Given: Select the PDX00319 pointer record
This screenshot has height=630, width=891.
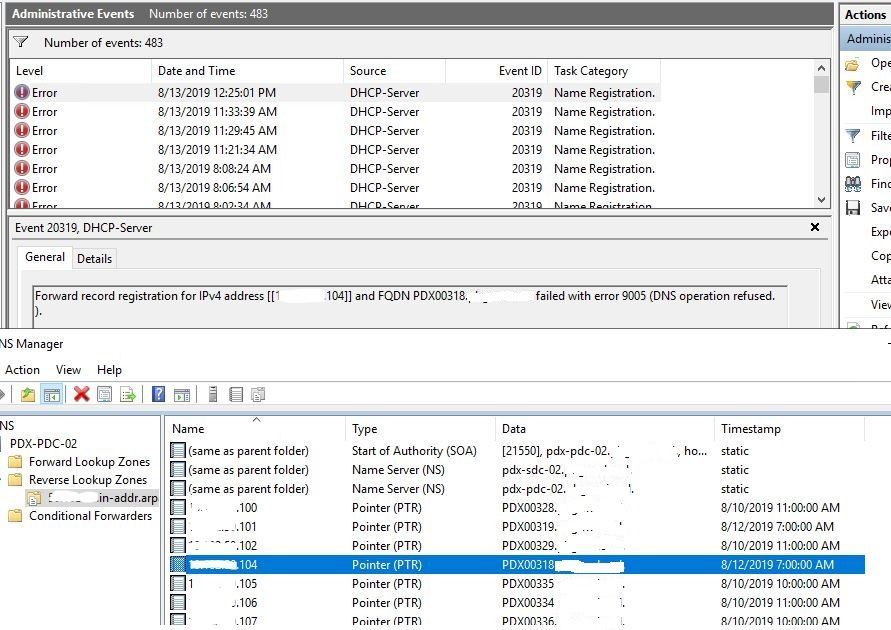Looking at the screenshot, I should [516, 527].
